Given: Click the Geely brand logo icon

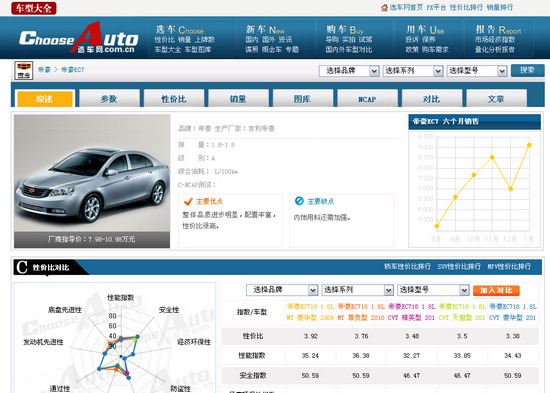Looking at the screenshot, I should (24, 70).
